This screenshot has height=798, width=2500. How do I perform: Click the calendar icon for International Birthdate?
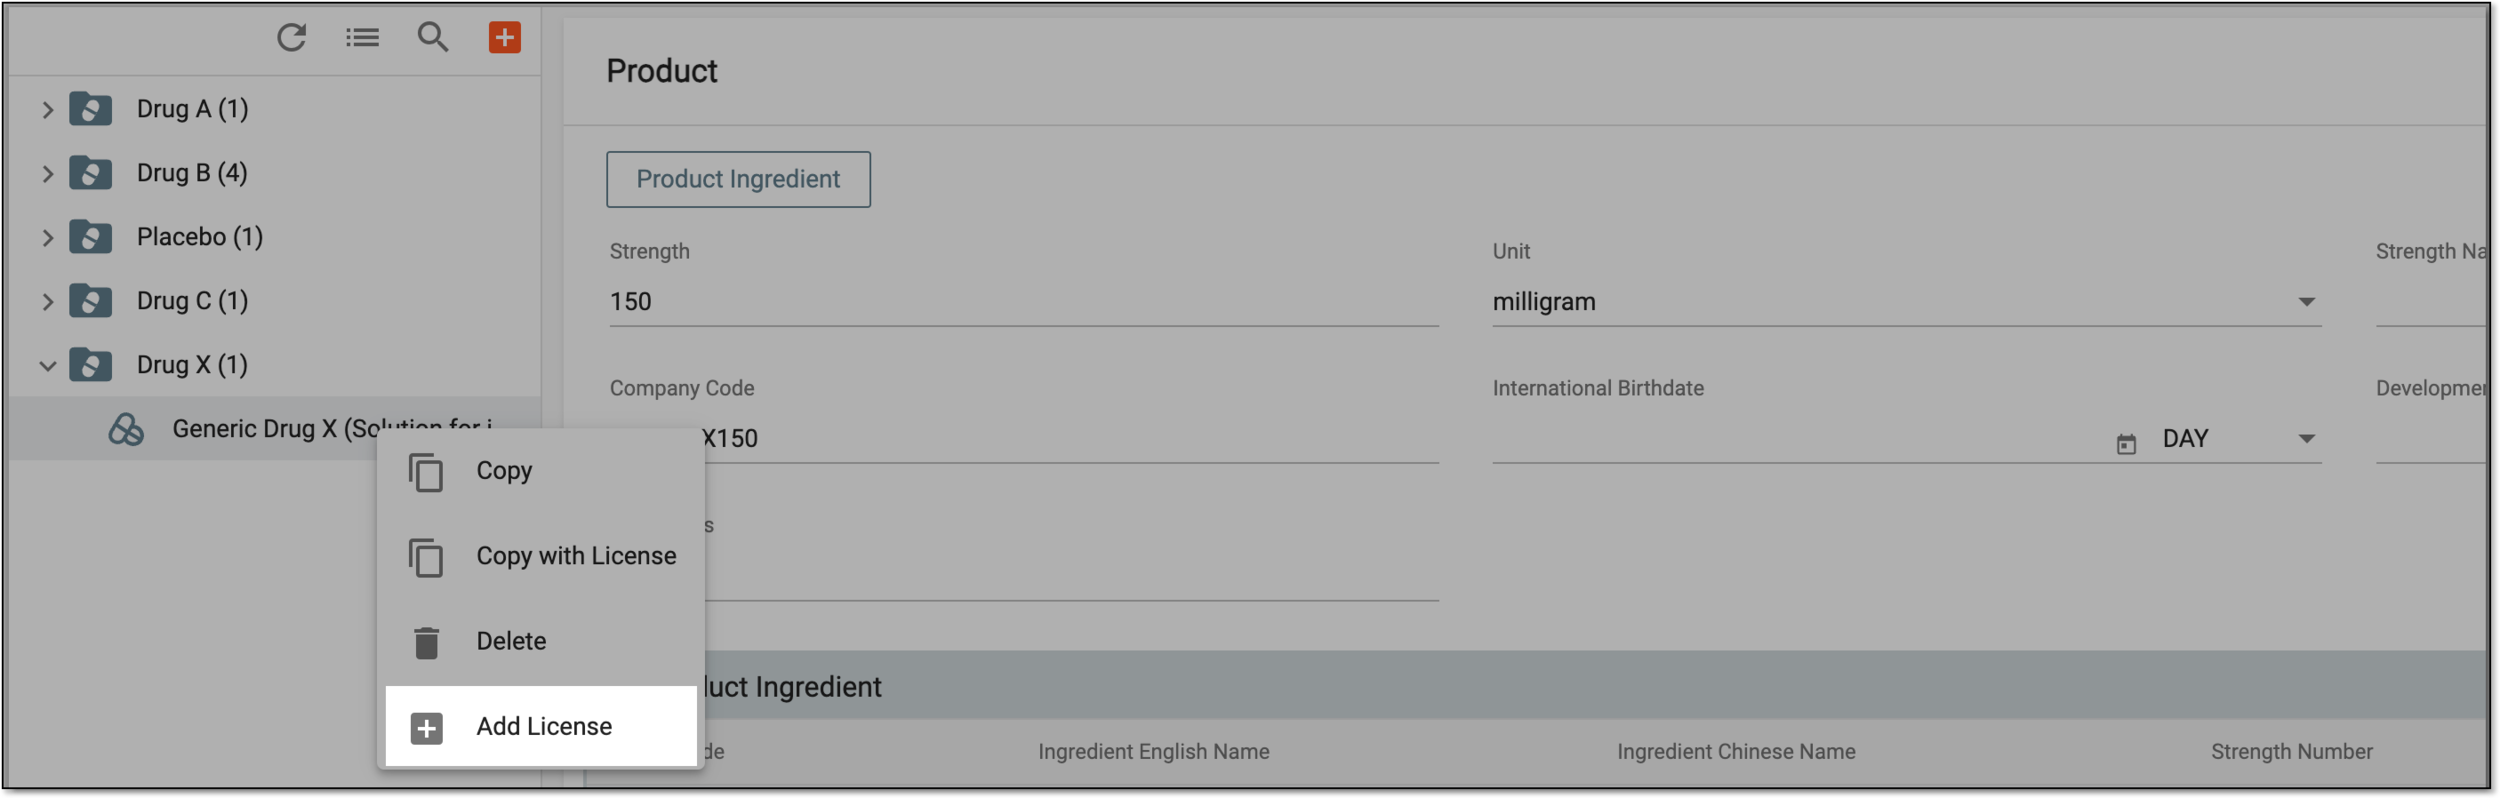[x=2126, y=443]
